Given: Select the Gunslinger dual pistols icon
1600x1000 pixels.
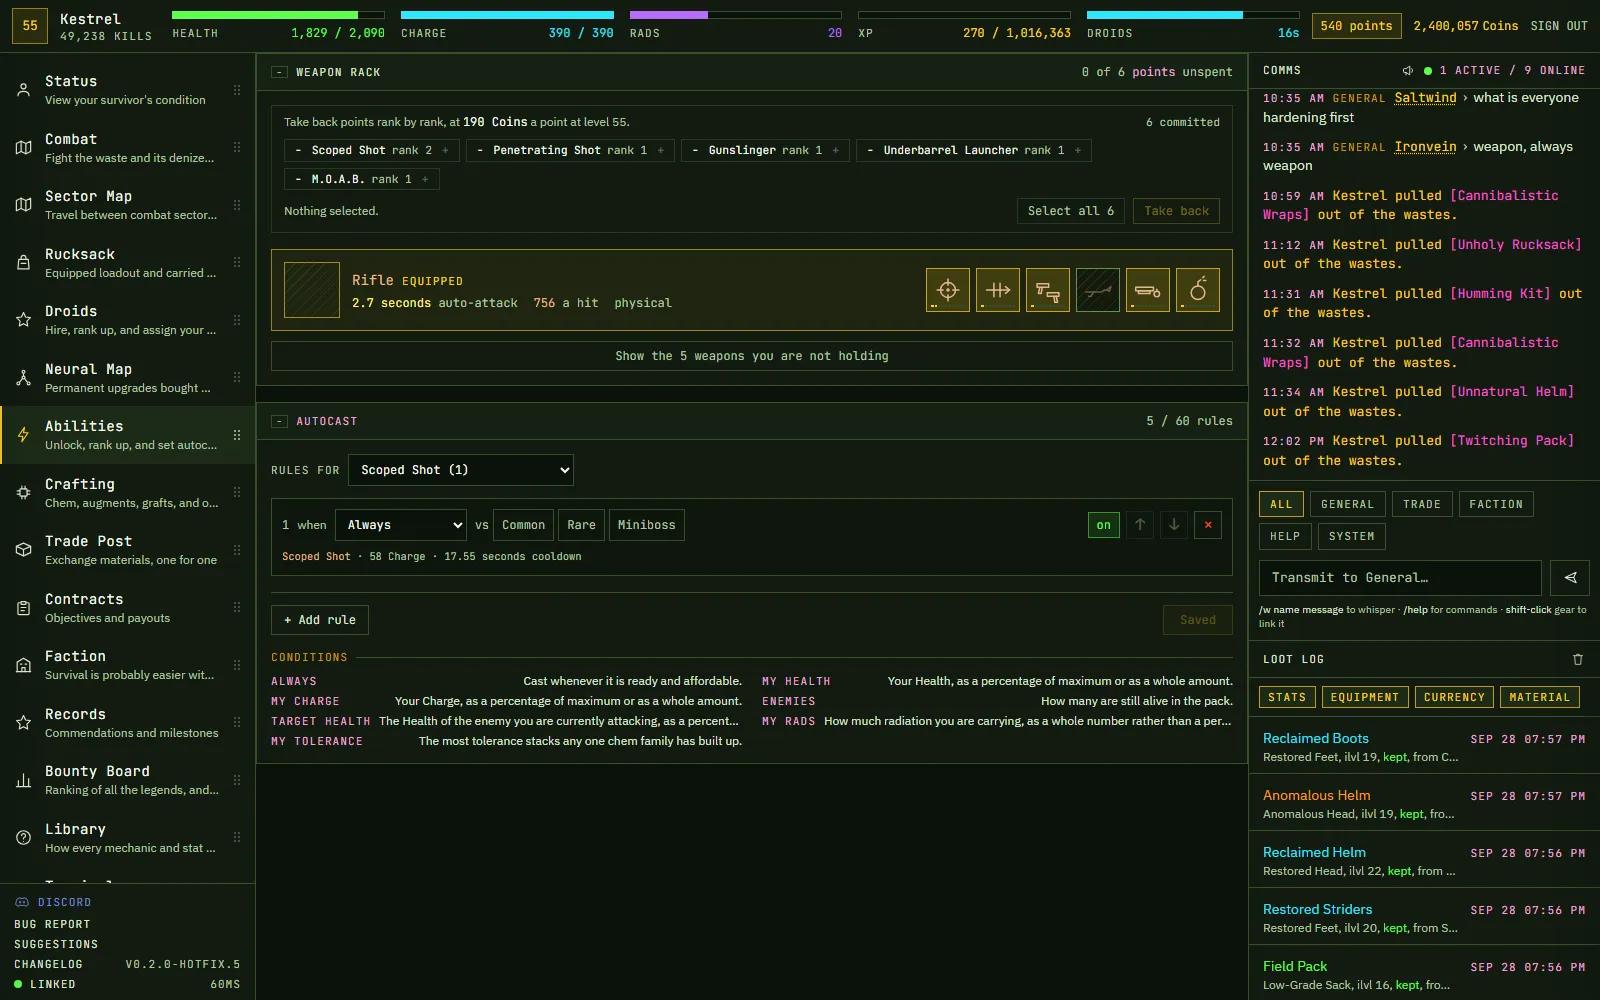Looking at the screenshot, I should tap(1048, 290).
